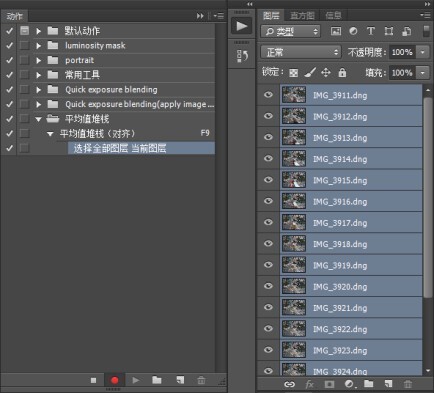Create a new action in the Actions panel
The width and height of the screenshot is (434, 393).
(180, 380)
